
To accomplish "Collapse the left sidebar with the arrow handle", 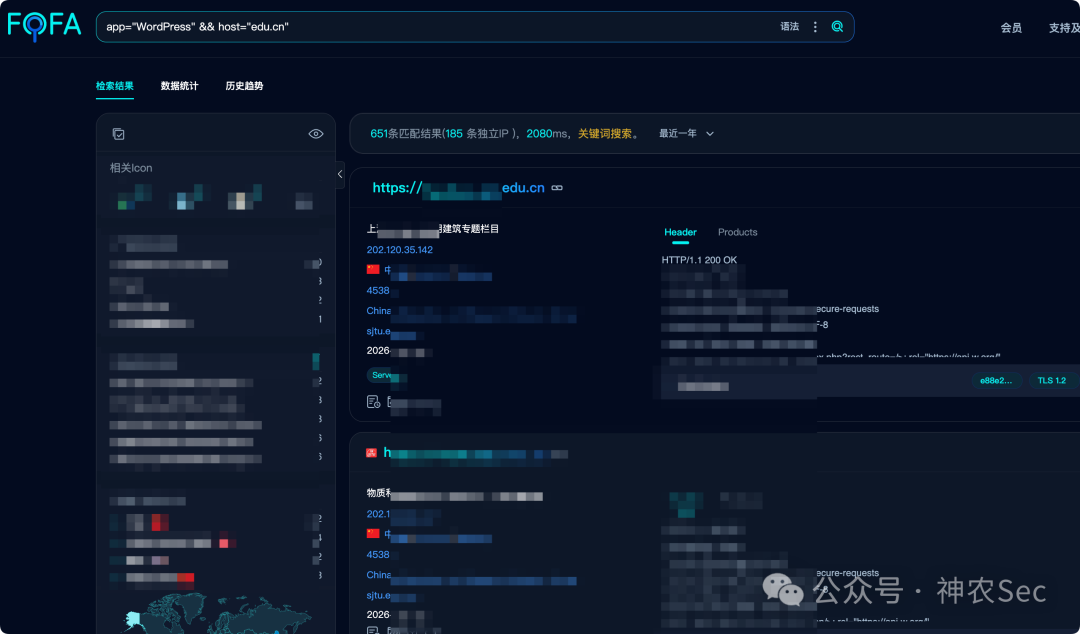I will 340,174.
